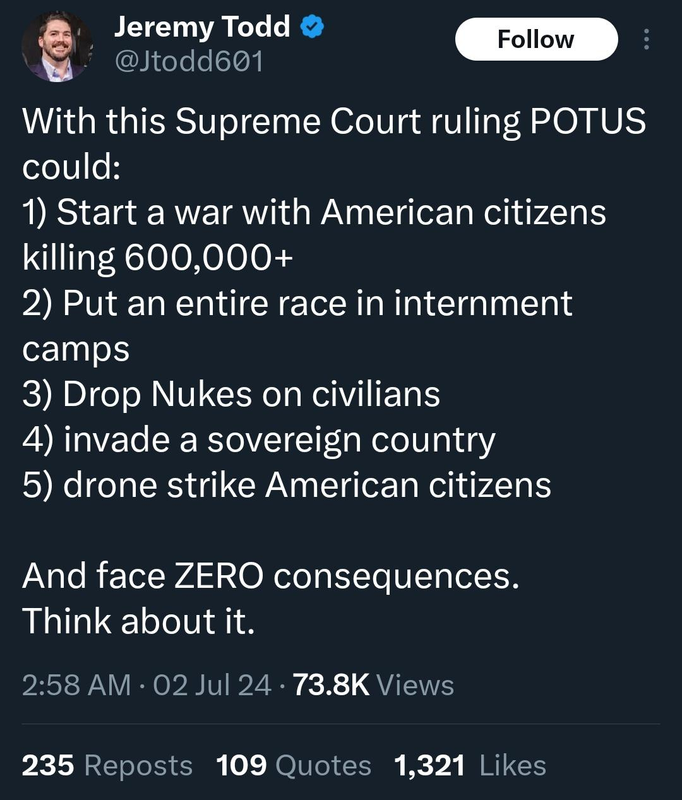This screenshot has height=800, width=682.
Task: Open Jeremy Todd's profile picture
Action: click(x=57, y=46)
